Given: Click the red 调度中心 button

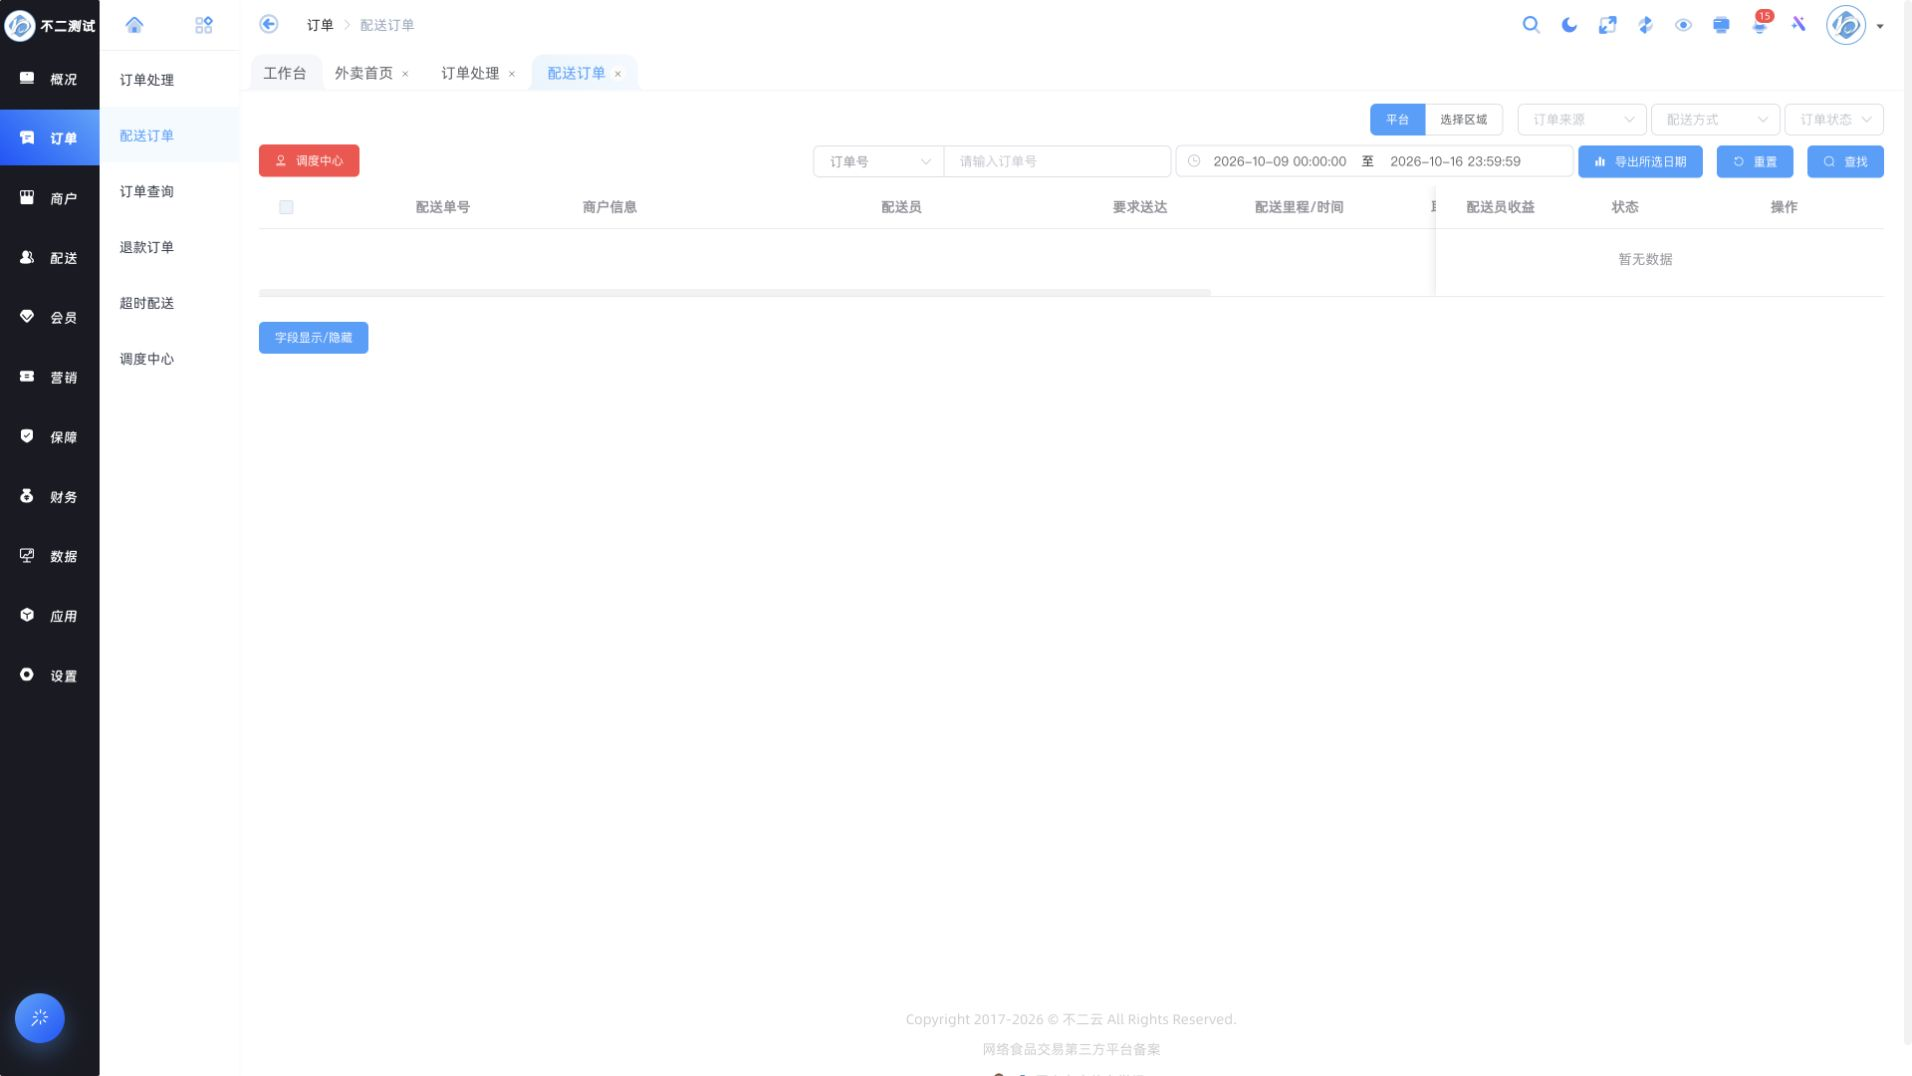Looking at the screenshot, I should [x=309, y=160].
